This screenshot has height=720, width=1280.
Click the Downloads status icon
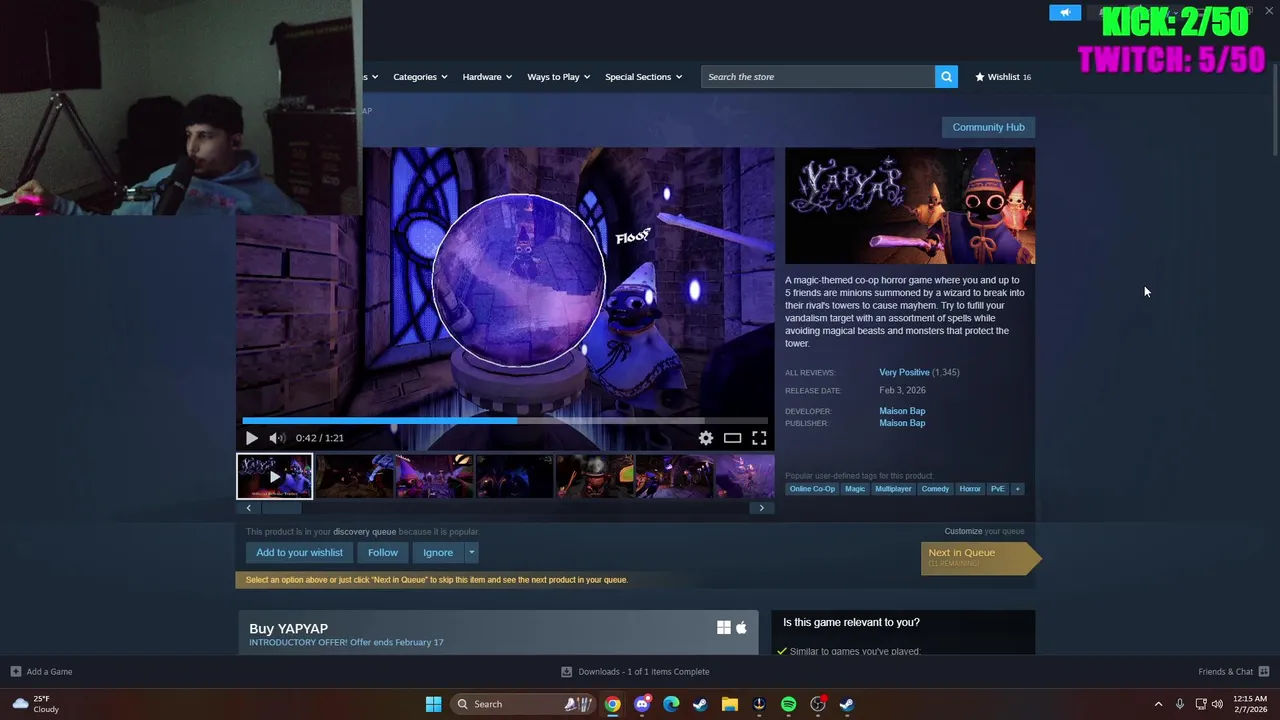coord(567,672)
